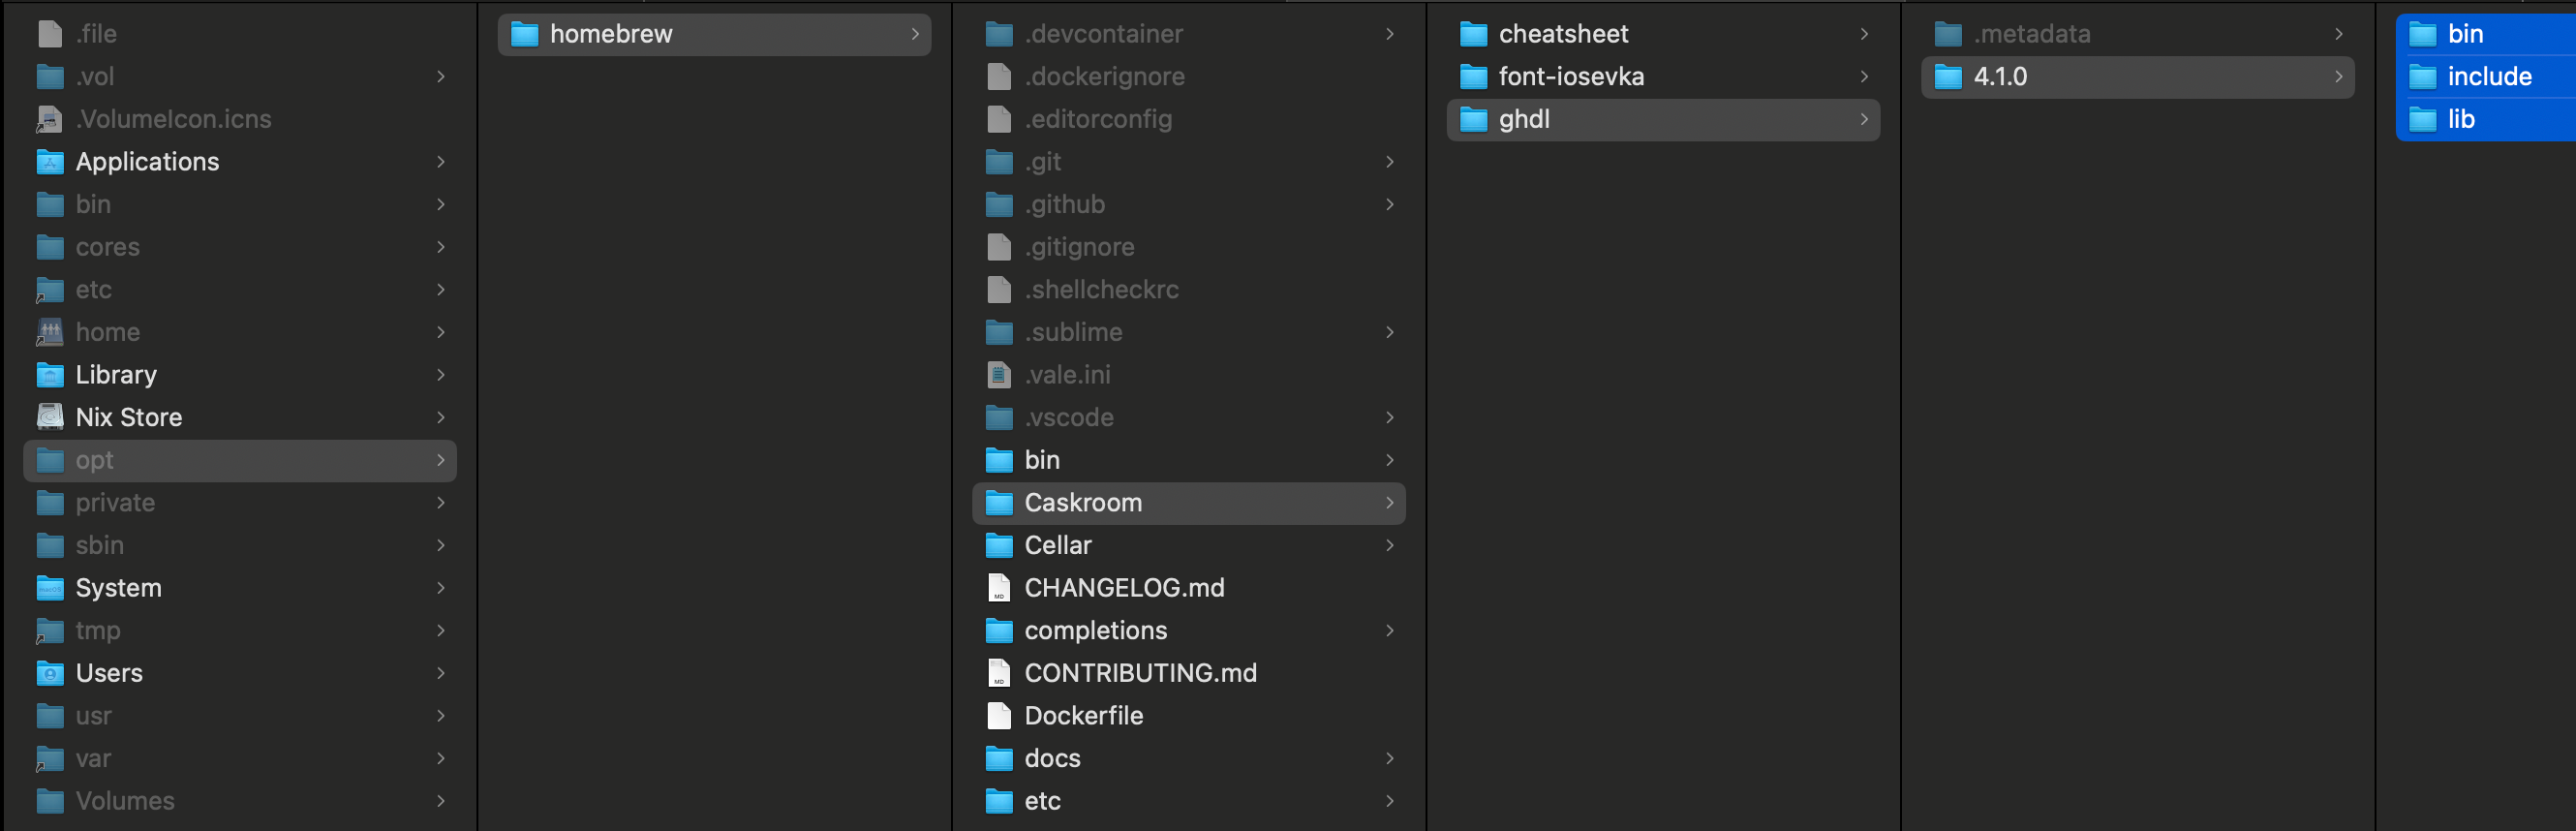This screenshot has width=2576, height=831.
Task: Expand the Cellar folder chevron
Action: 1389,545
